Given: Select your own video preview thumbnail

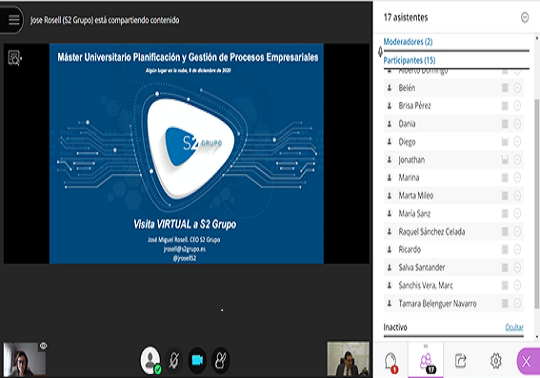Looking at the screenshot, I should (24, 359).
